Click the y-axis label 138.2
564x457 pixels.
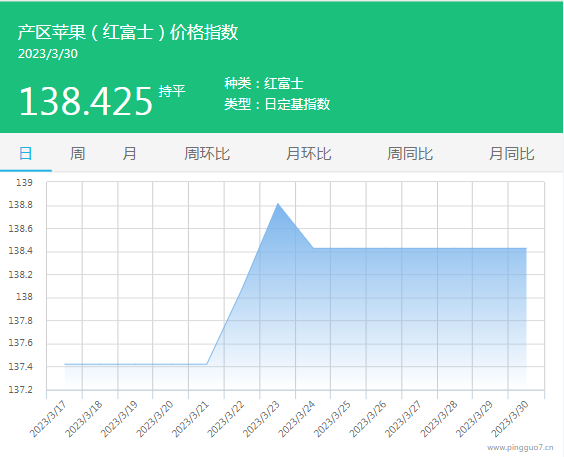tap(21, 275)
